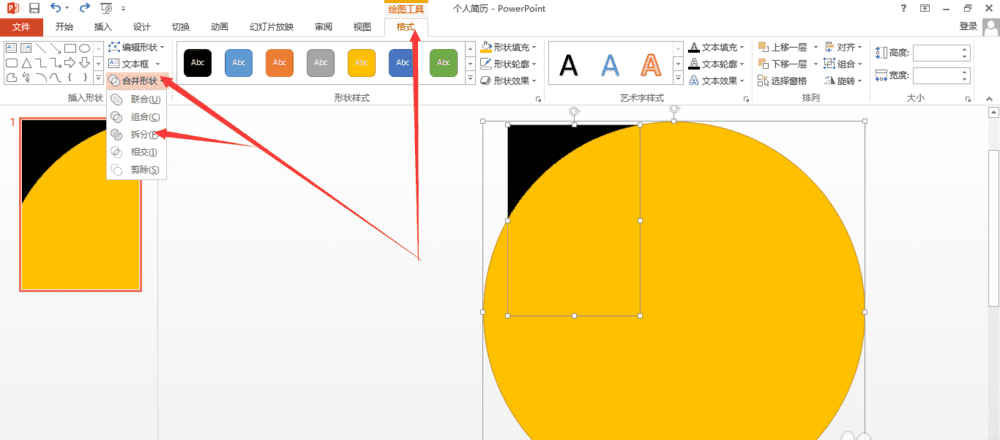Open 文本填充 (Text Fill) dropdown

pyautogui.click(x=716, y=47)
